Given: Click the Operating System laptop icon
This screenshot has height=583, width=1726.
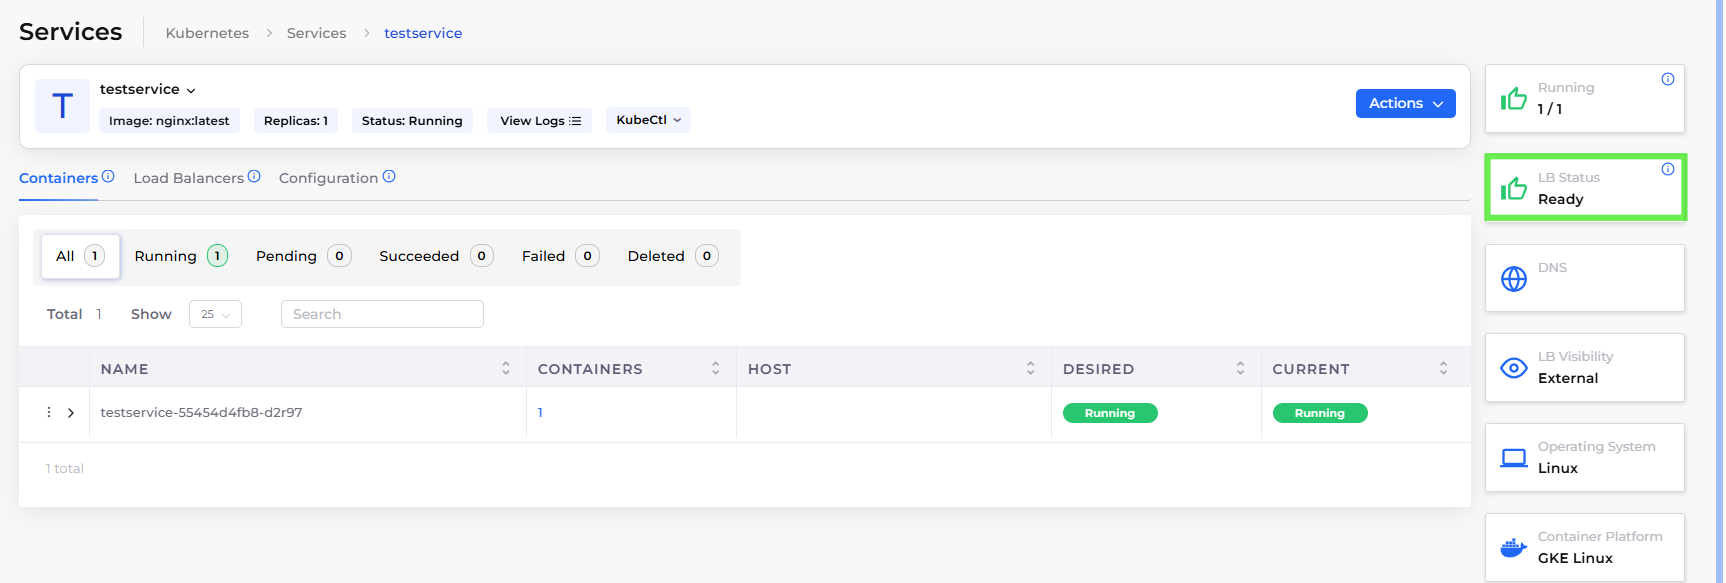Looking at the screenshot, I should click(x=1514, y=458).
